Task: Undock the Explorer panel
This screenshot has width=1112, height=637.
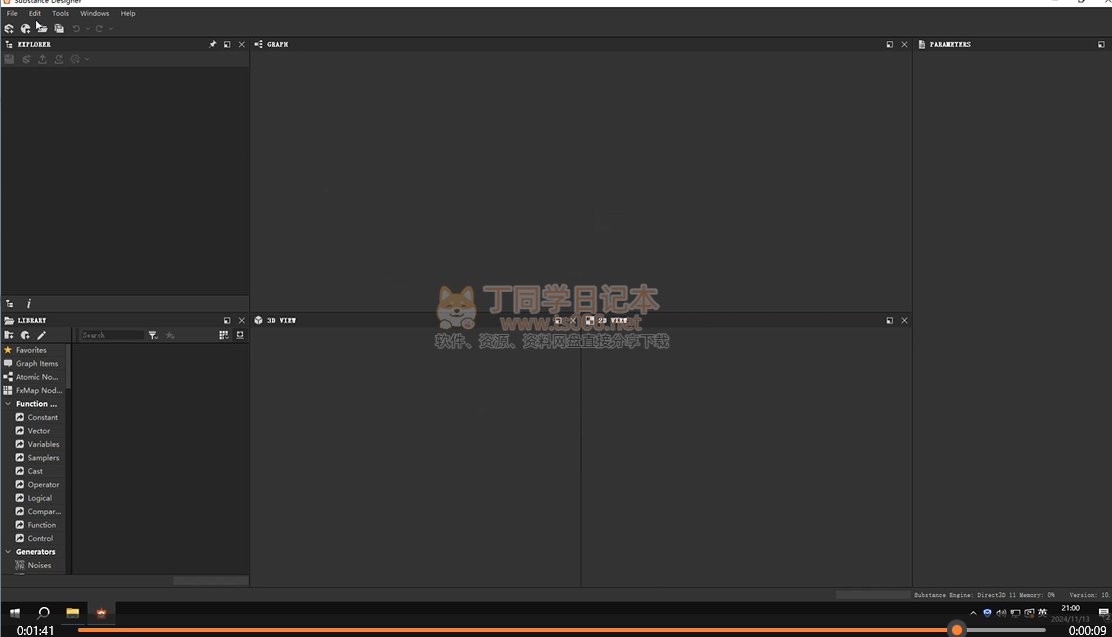Action: click(x=227, y=44)
